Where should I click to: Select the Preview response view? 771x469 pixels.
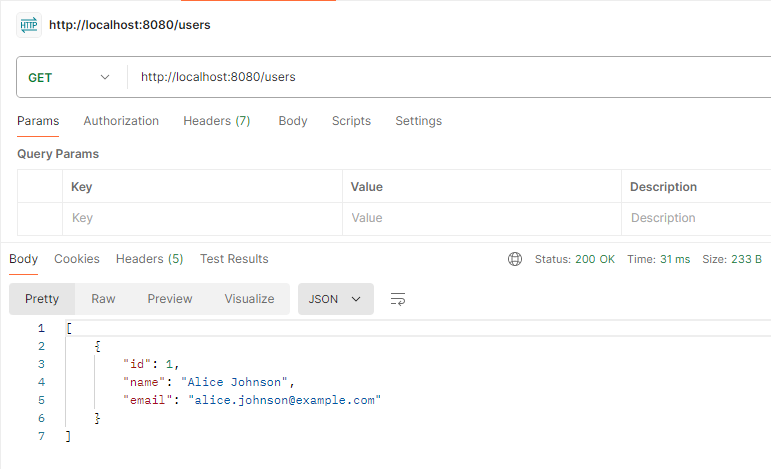point(169,299)
